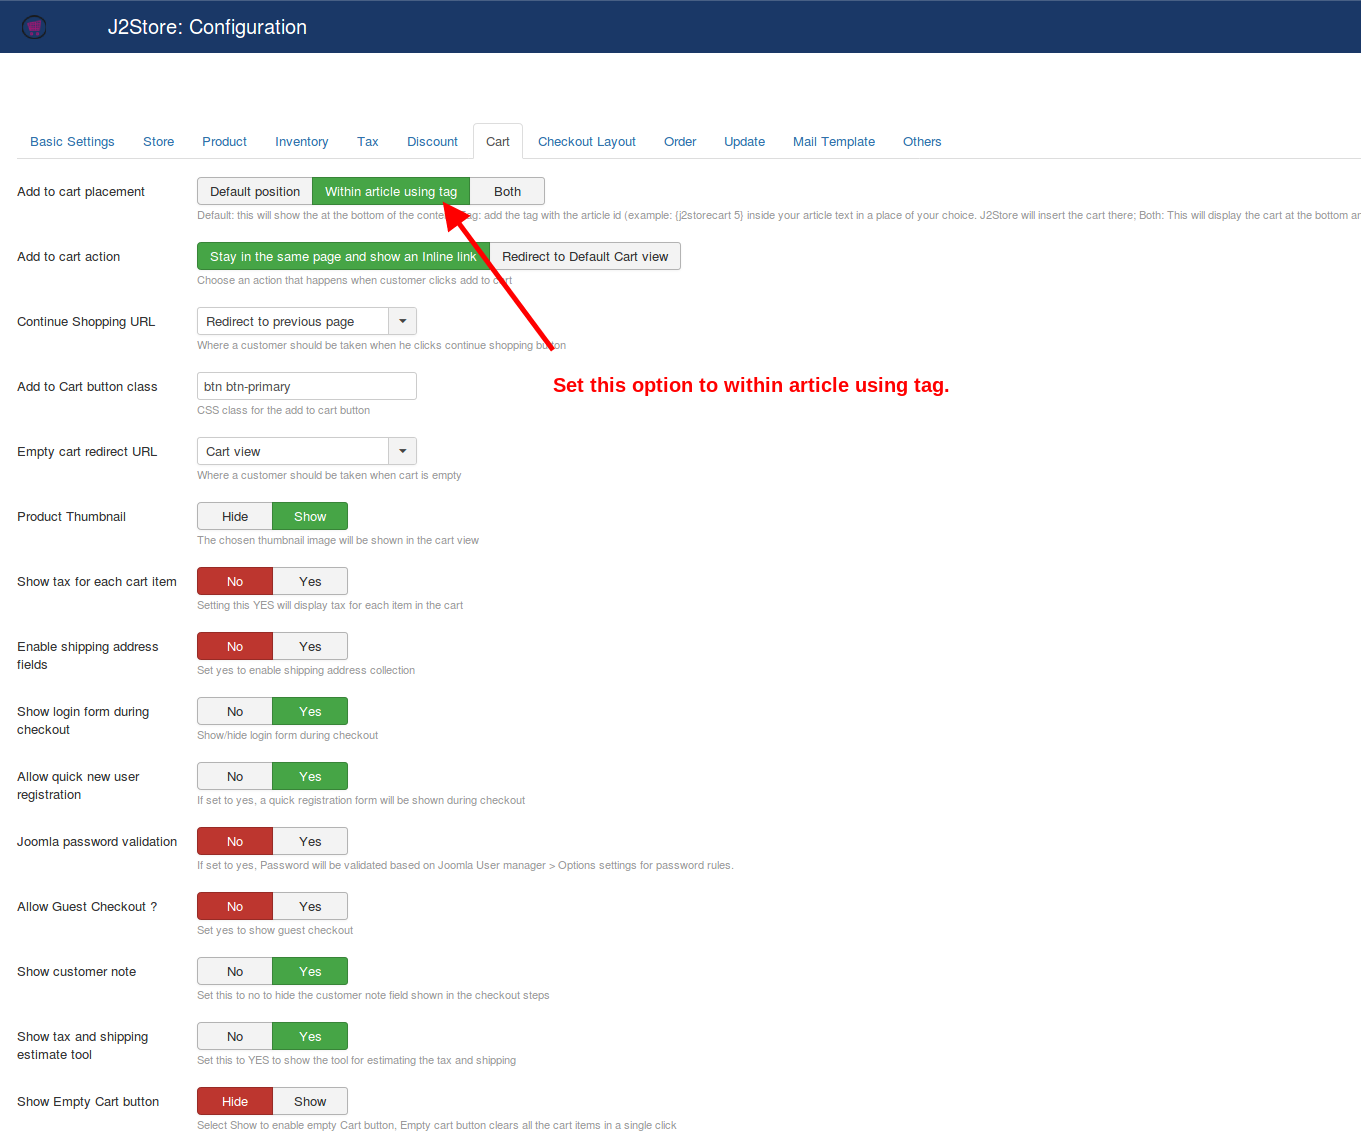This screenshot has width=1361, height=1148.
Task: Click the J2Store cart logo icon
Action: 34,27
